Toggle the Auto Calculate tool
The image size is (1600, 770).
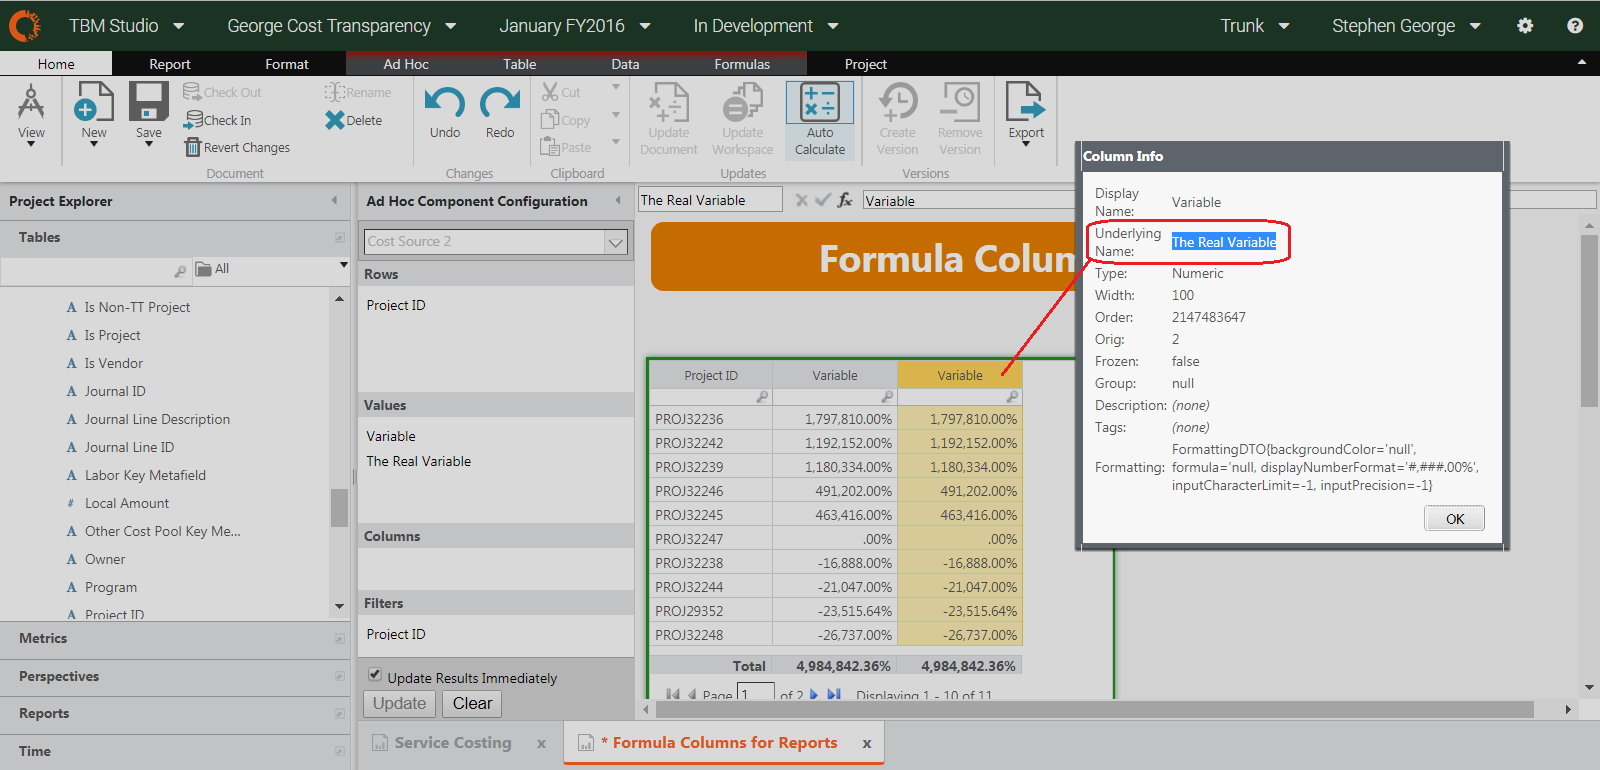pyautogui.click(x=820, y=119)
